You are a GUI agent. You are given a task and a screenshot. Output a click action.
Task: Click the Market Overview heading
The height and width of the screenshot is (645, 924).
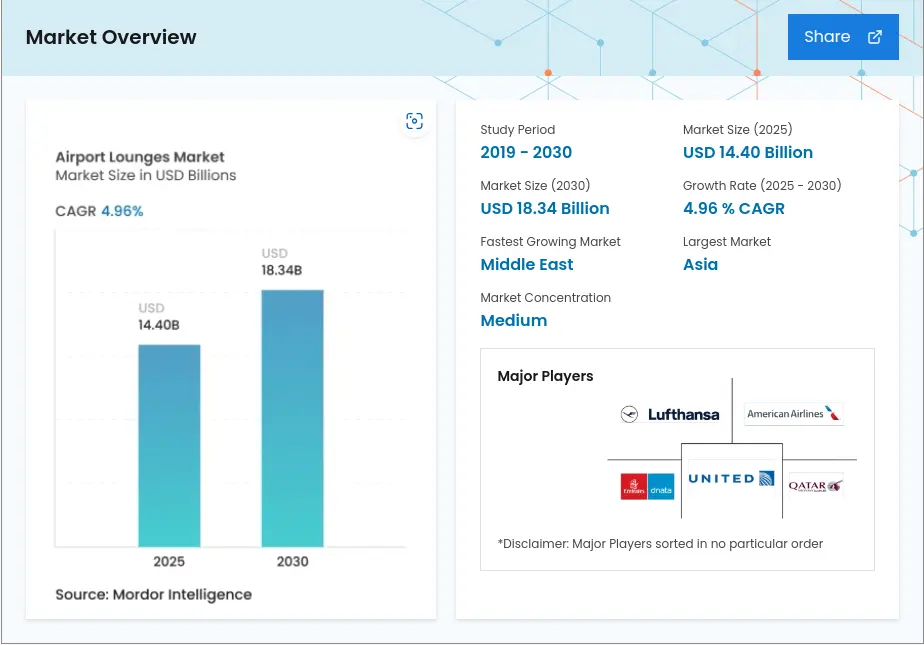tap(111, 37)
